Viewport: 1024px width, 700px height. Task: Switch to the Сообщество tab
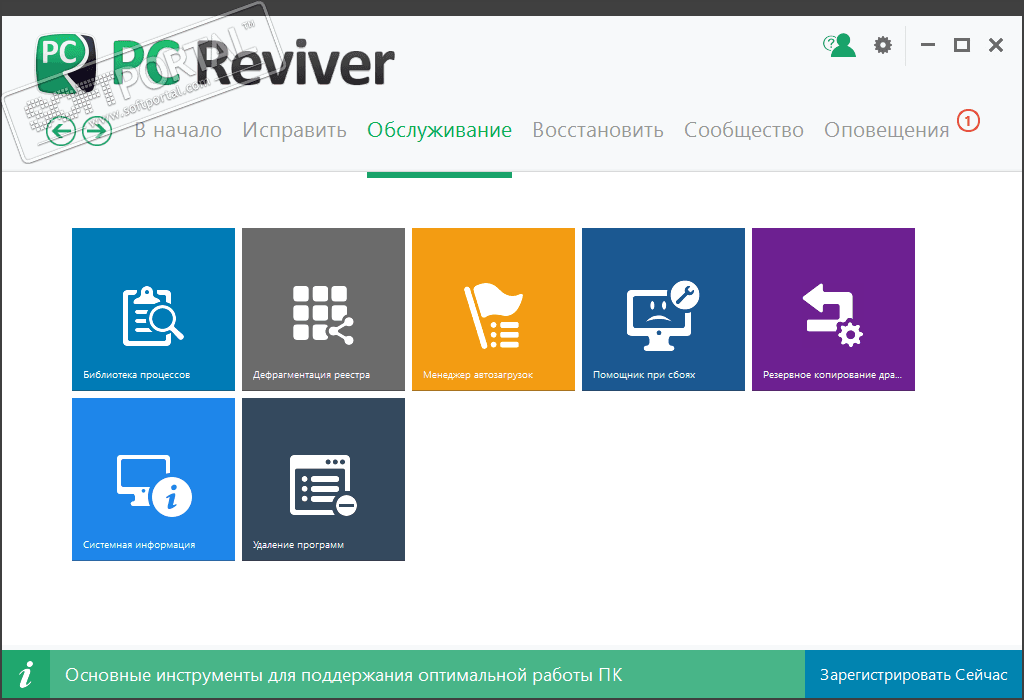(x=744, y=130)
